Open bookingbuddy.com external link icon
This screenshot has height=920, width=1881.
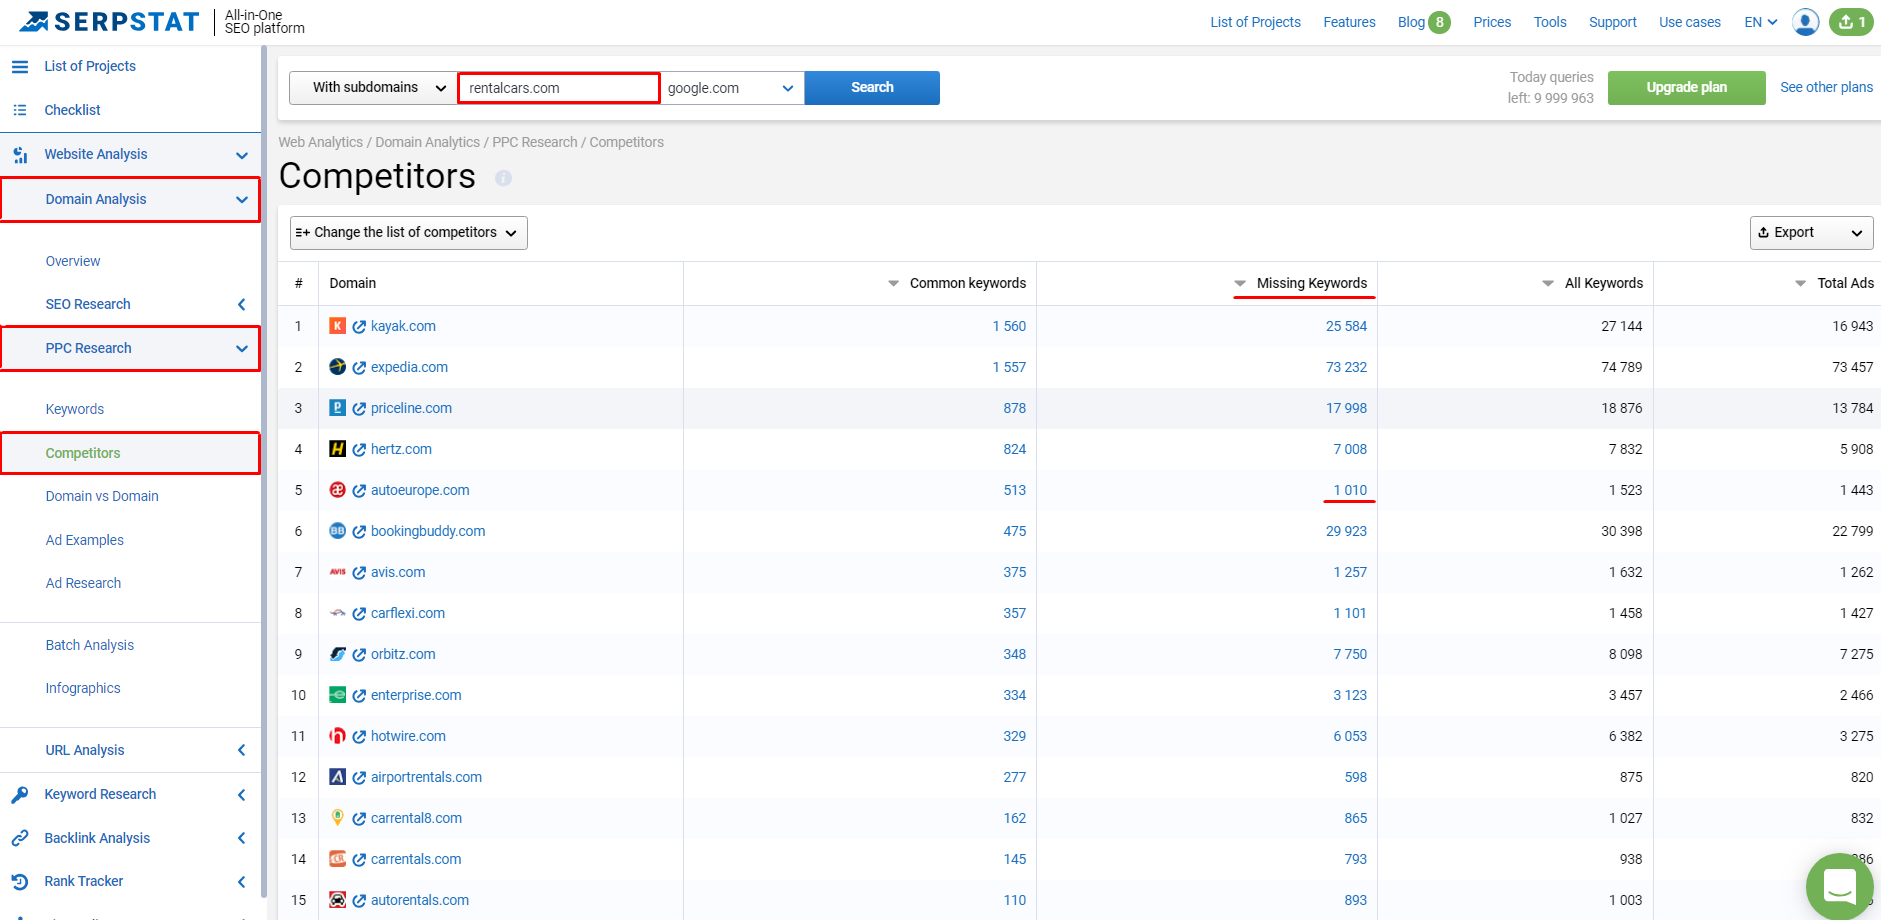(x=359, y=532)
